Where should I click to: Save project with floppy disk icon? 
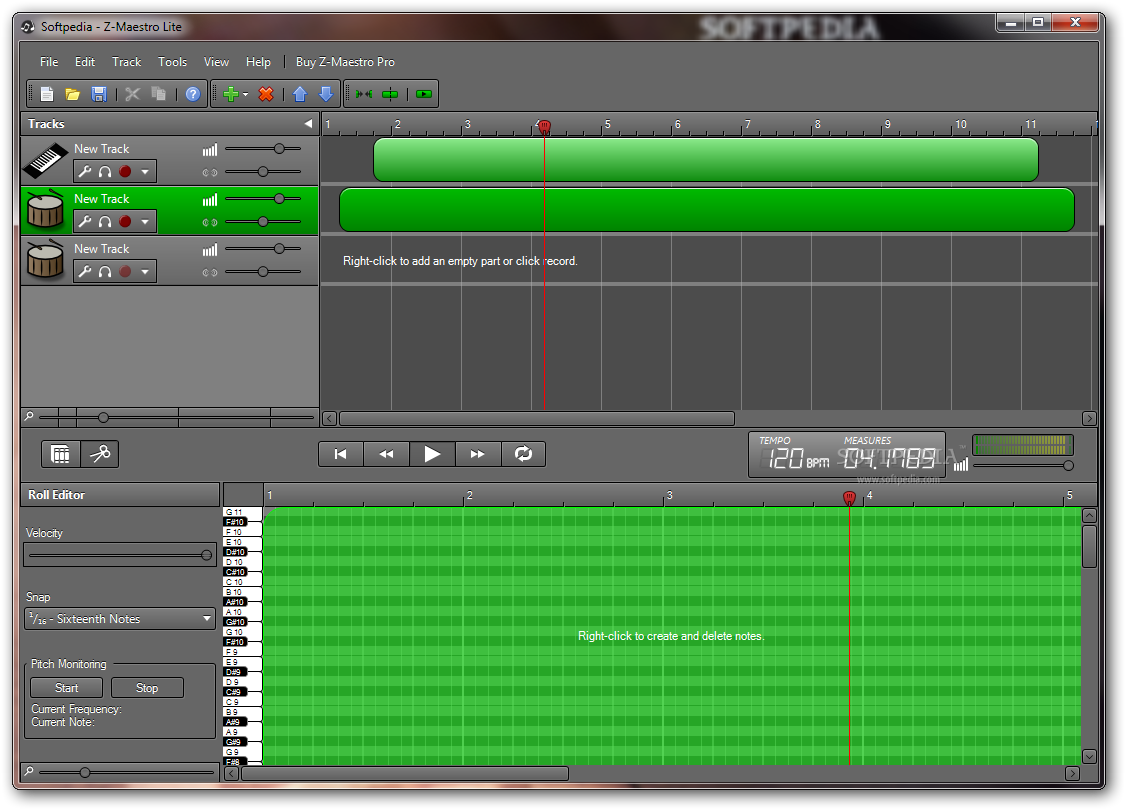point(99,94)
